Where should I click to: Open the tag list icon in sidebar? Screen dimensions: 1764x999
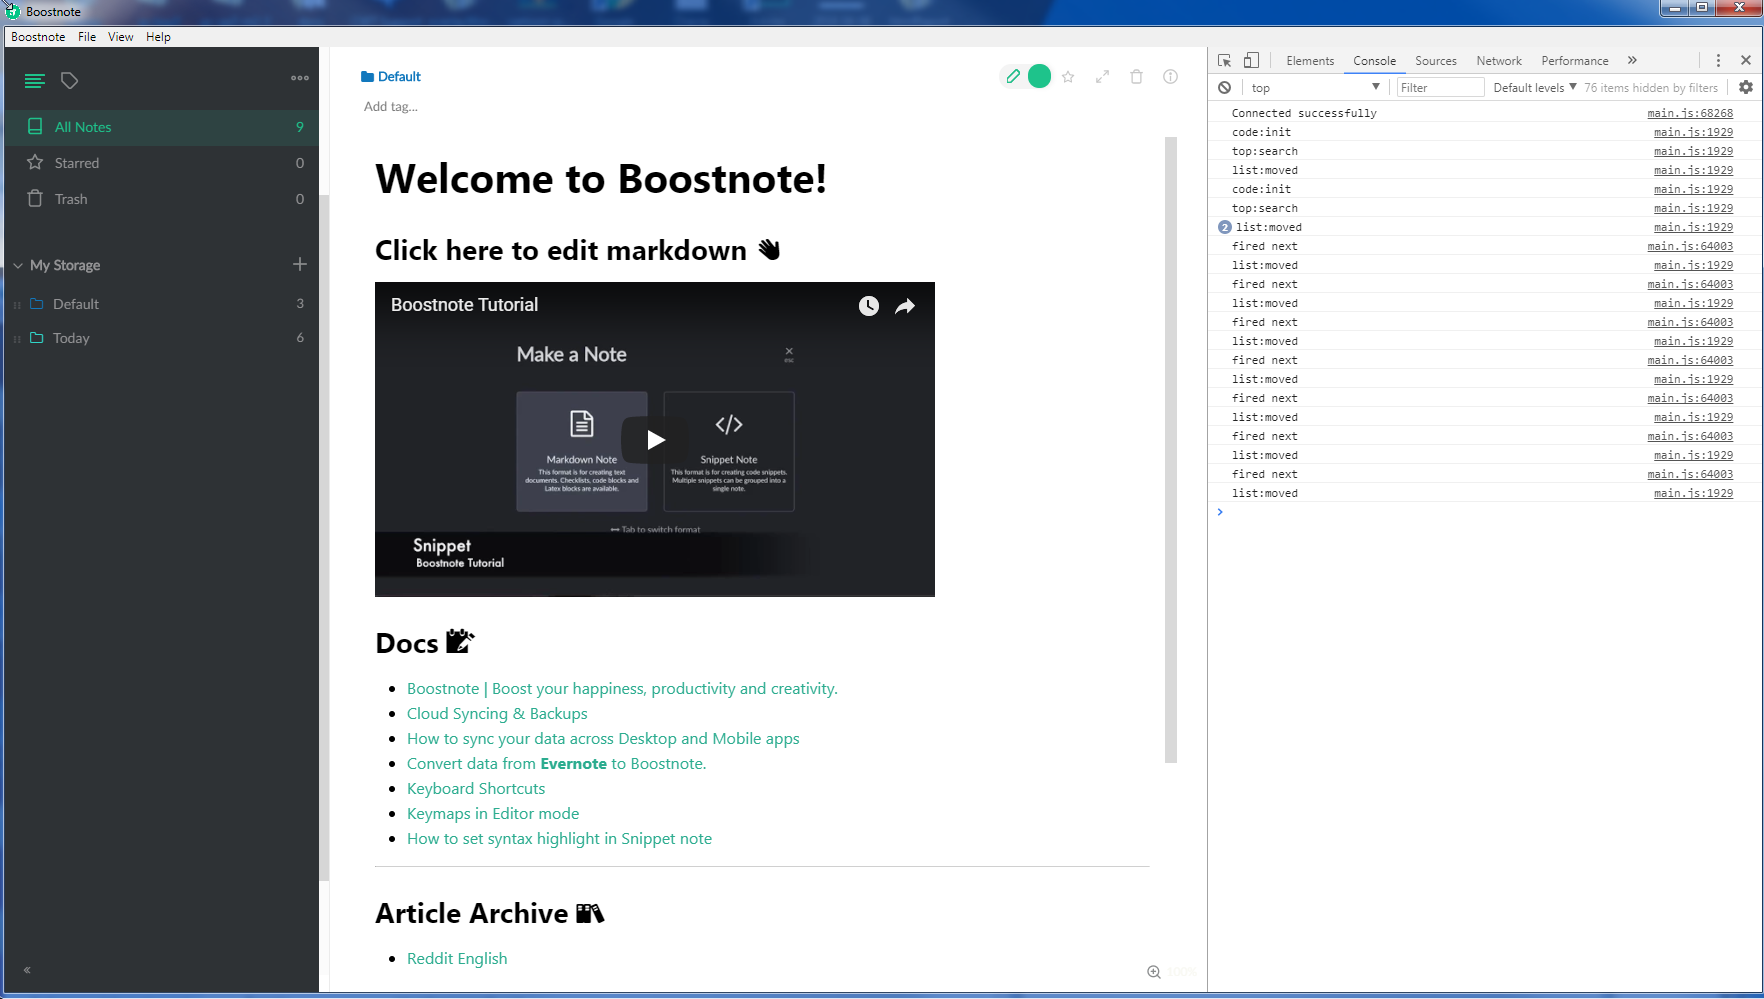click(x=69, y=81)
